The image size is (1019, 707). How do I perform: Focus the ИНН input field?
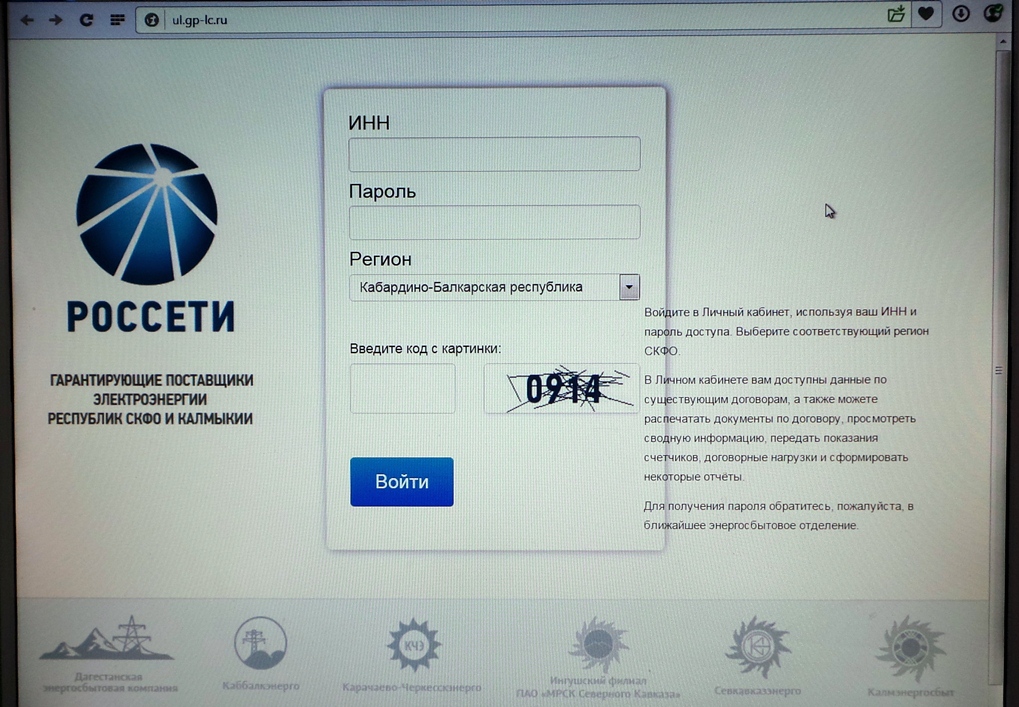click(x=495, y=154)
